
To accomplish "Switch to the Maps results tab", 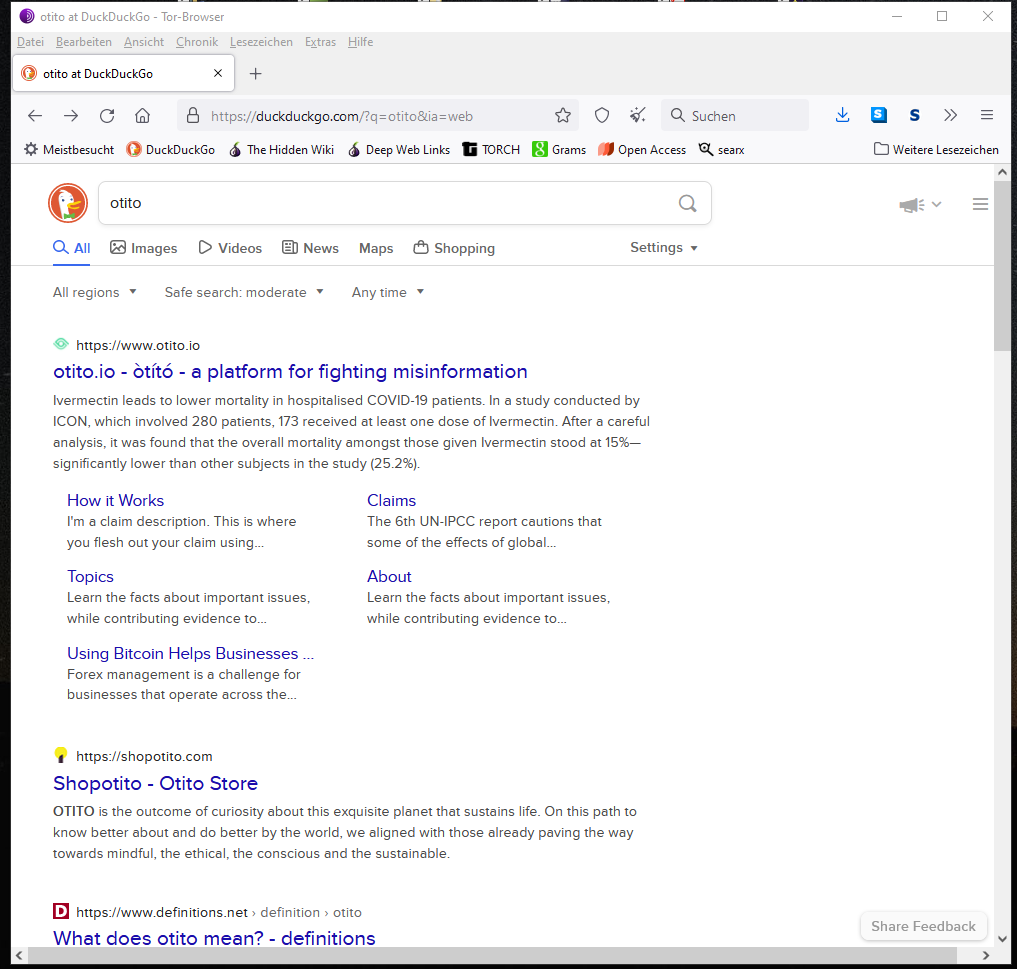I will tap(376, 248).
